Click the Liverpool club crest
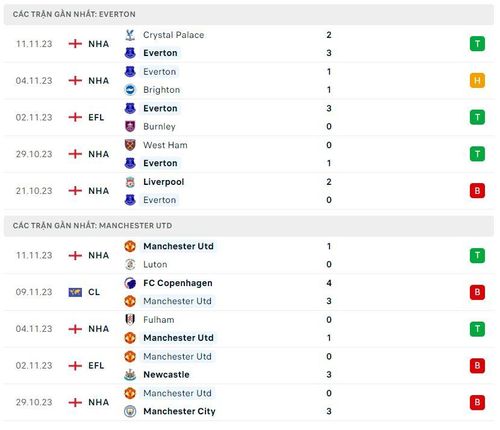Viewport: 500px width, 430px height. coord(130,182)
